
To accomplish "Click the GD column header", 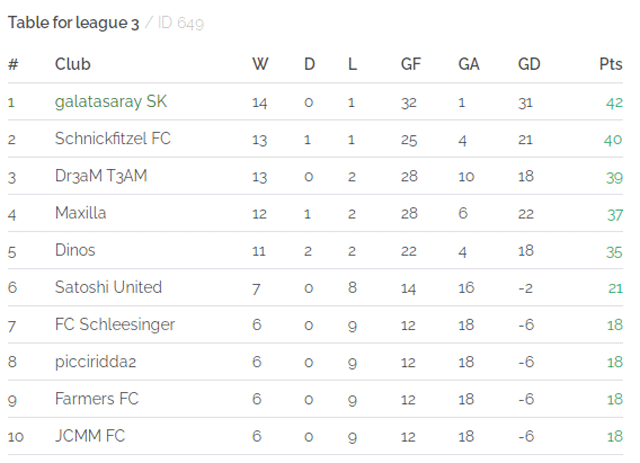I will [x=529, y=64].
